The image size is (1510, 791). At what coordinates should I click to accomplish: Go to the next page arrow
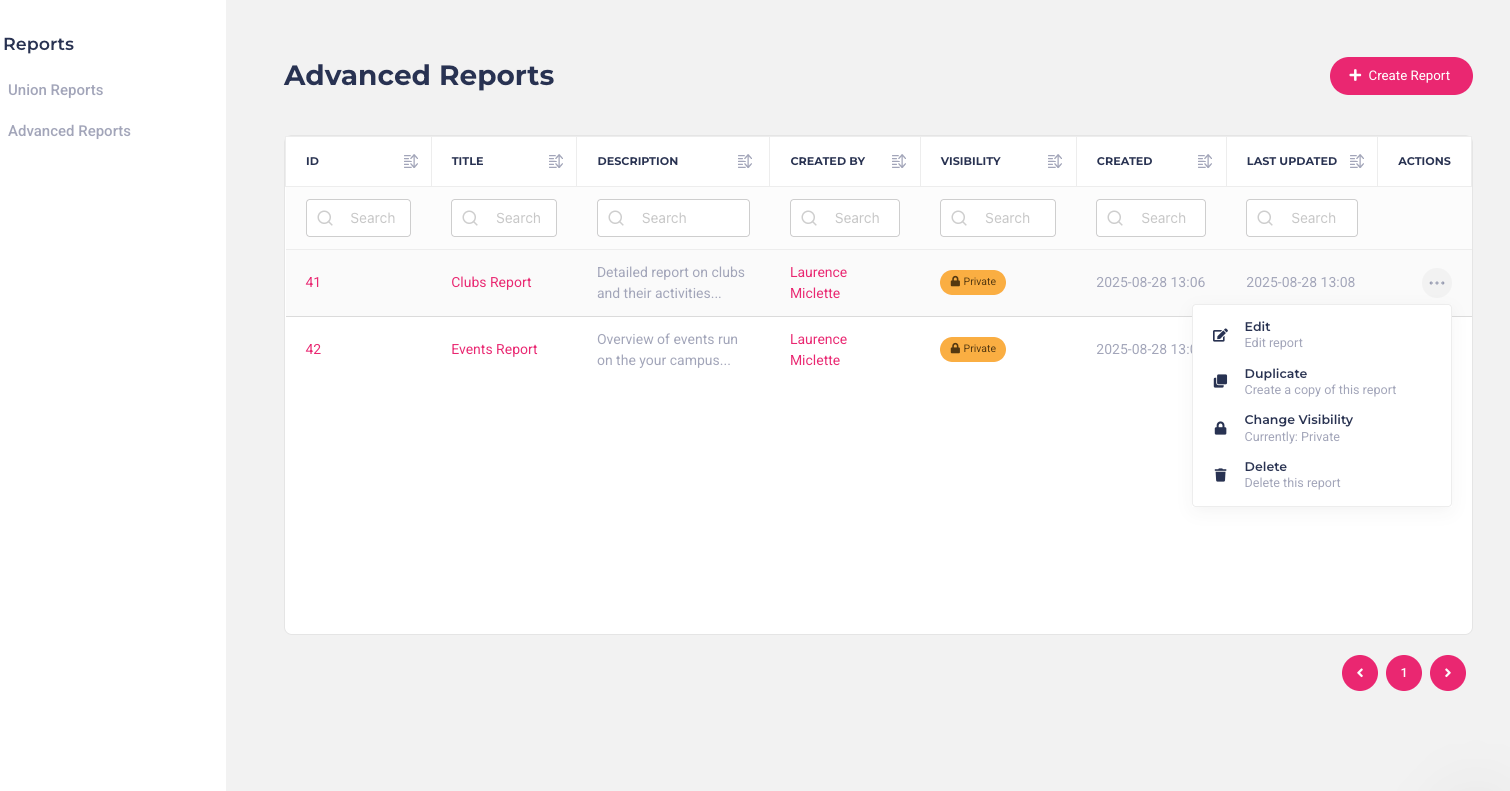pos(1448,673)
